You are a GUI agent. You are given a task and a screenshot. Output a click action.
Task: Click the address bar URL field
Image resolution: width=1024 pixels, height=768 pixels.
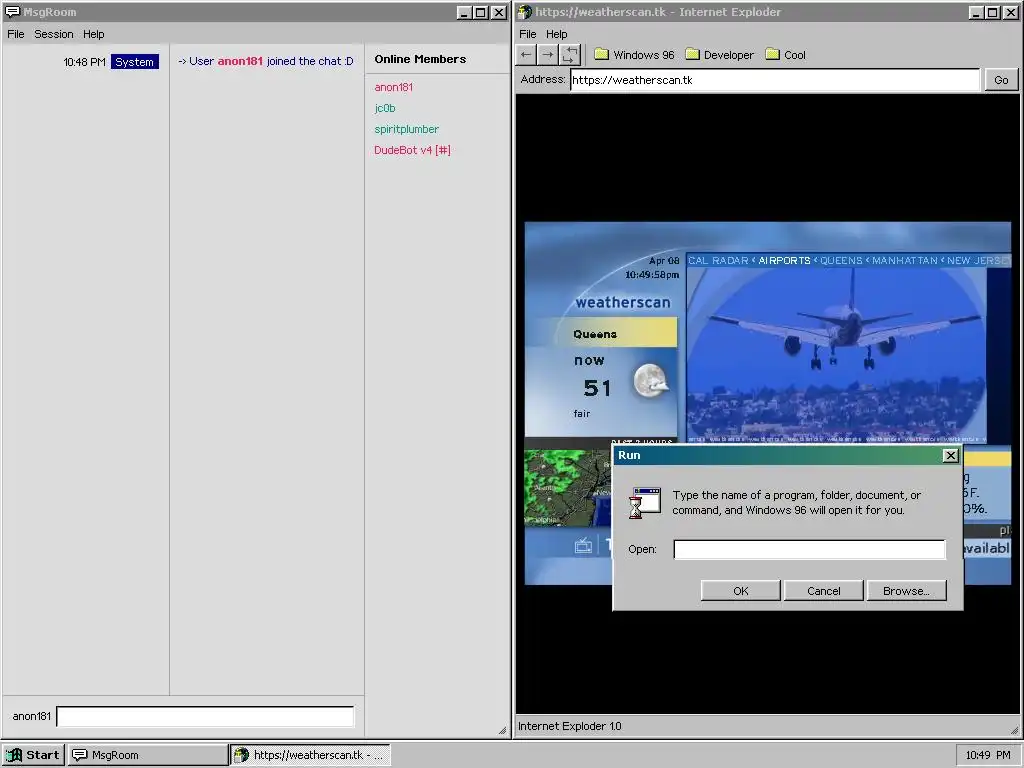(775, 80)
